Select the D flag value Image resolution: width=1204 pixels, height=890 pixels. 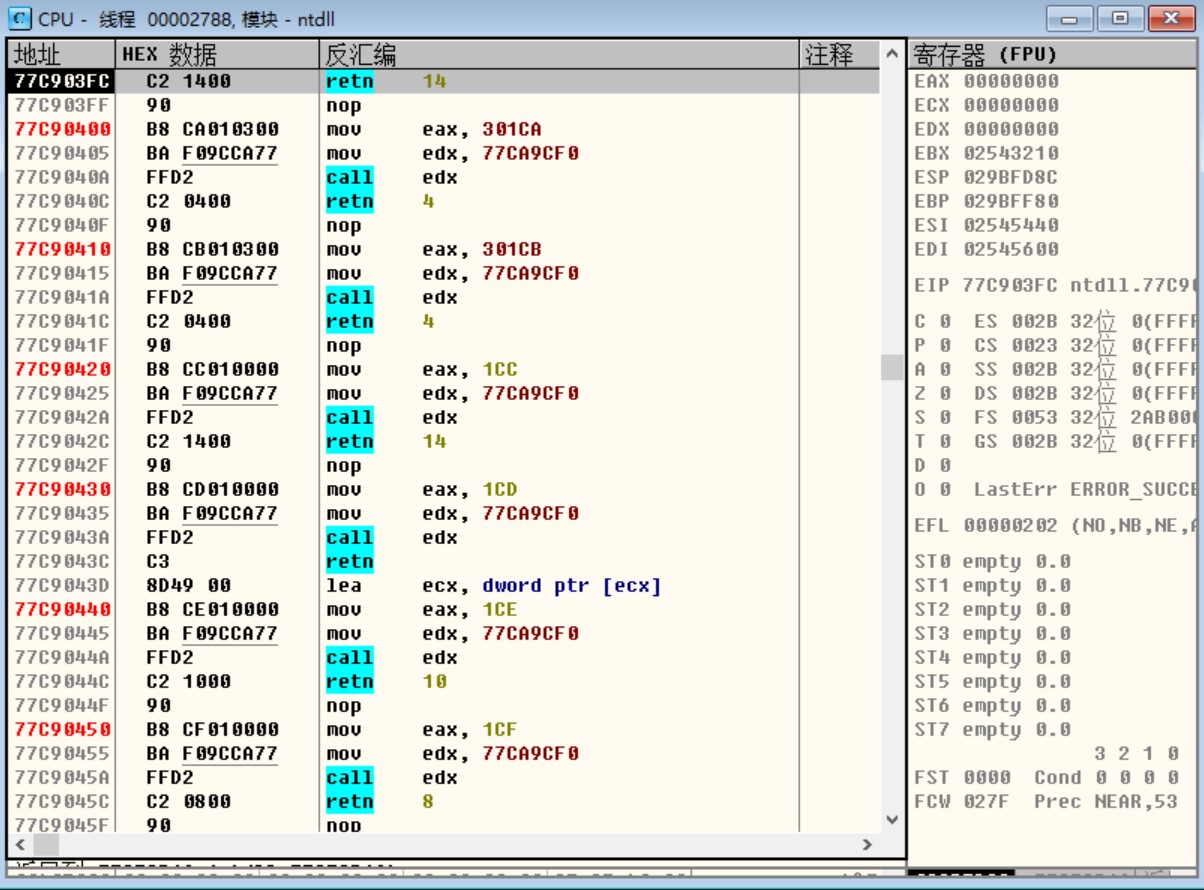(x=945, y=465)
